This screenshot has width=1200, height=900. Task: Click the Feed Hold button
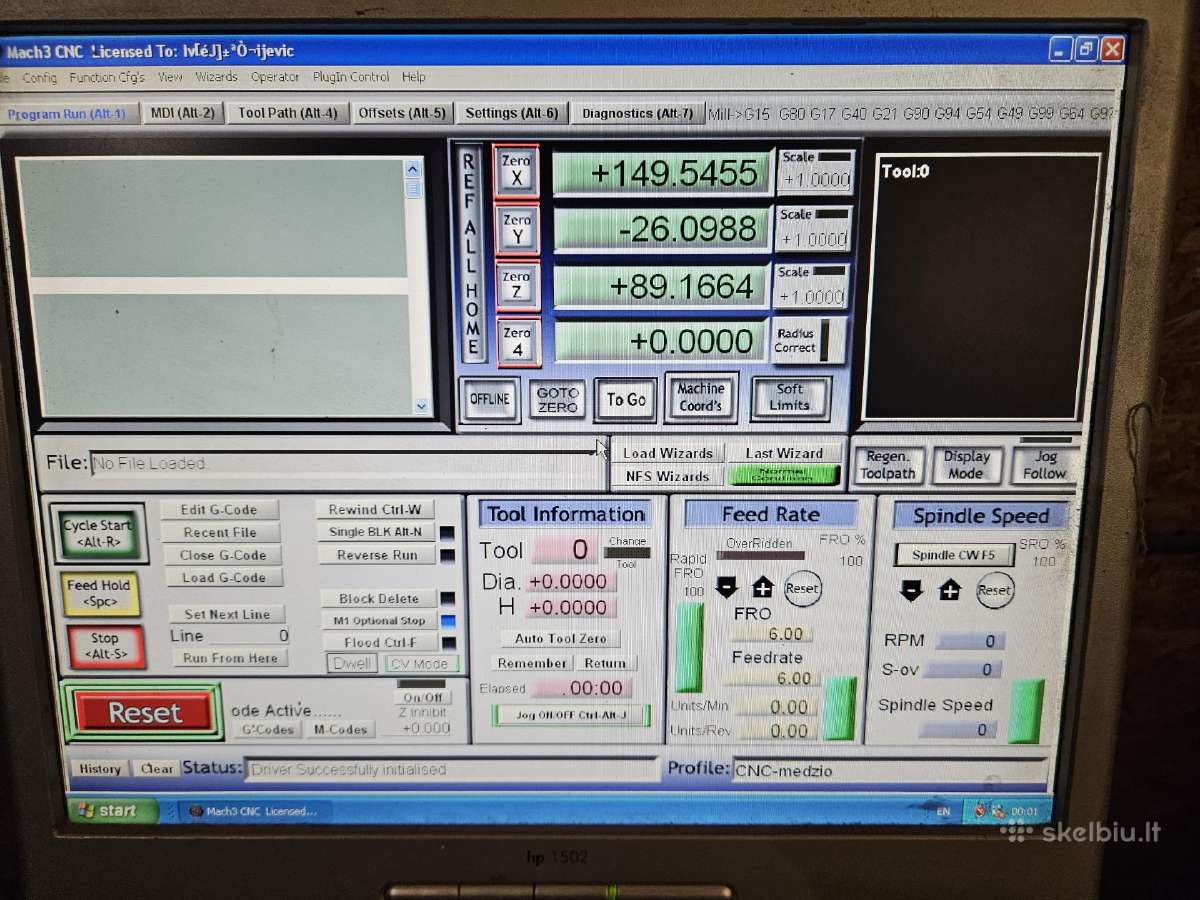tap(98, 594)
